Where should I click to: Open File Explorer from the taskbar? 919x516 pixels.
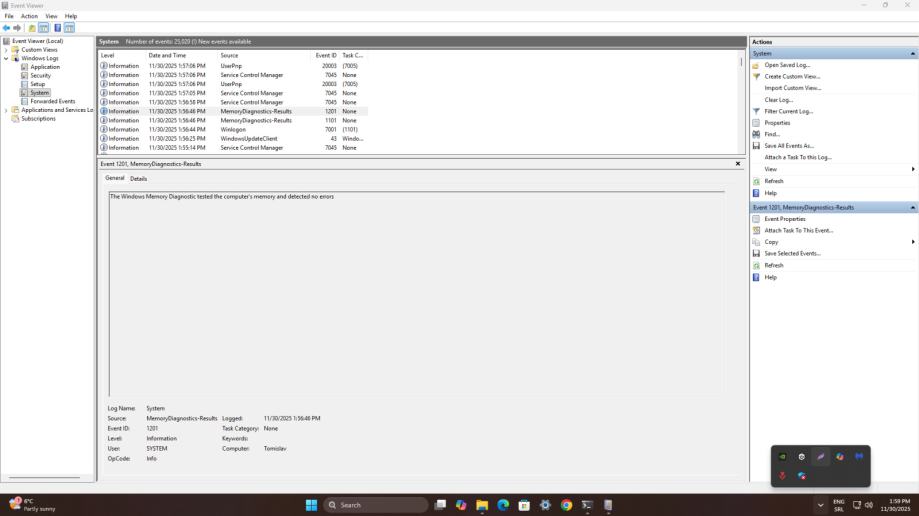coord(482,505)
